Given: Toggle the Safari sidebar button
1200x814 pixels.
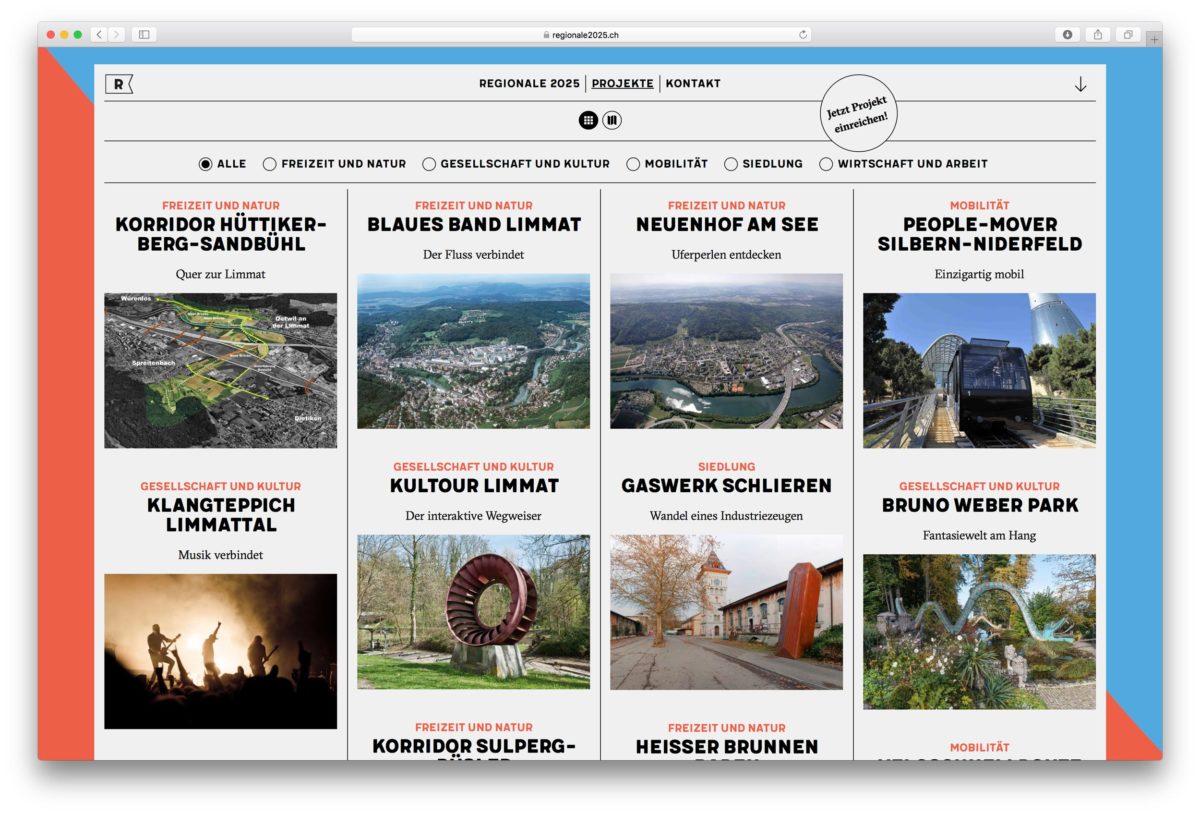Looking at the screenshot, I should (x=144, y=34).
